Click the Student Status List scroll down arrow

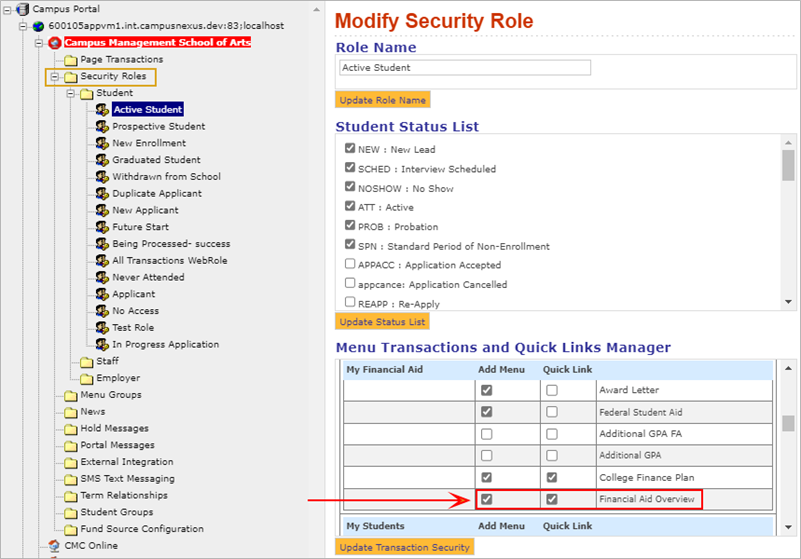click(788, 302)
